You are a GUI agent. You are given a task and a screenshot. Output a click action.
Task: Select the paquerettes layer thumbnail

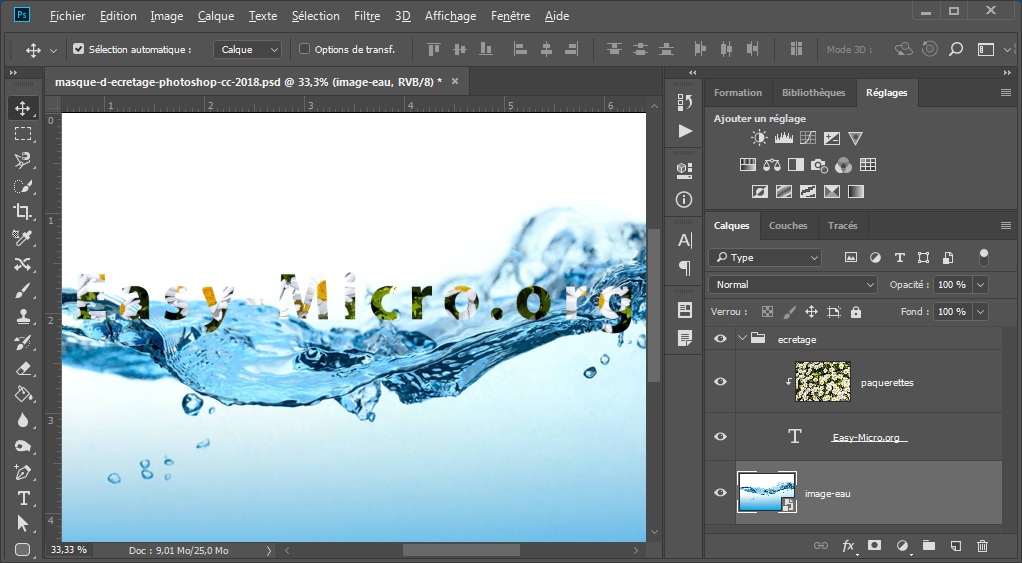[823, 381]
